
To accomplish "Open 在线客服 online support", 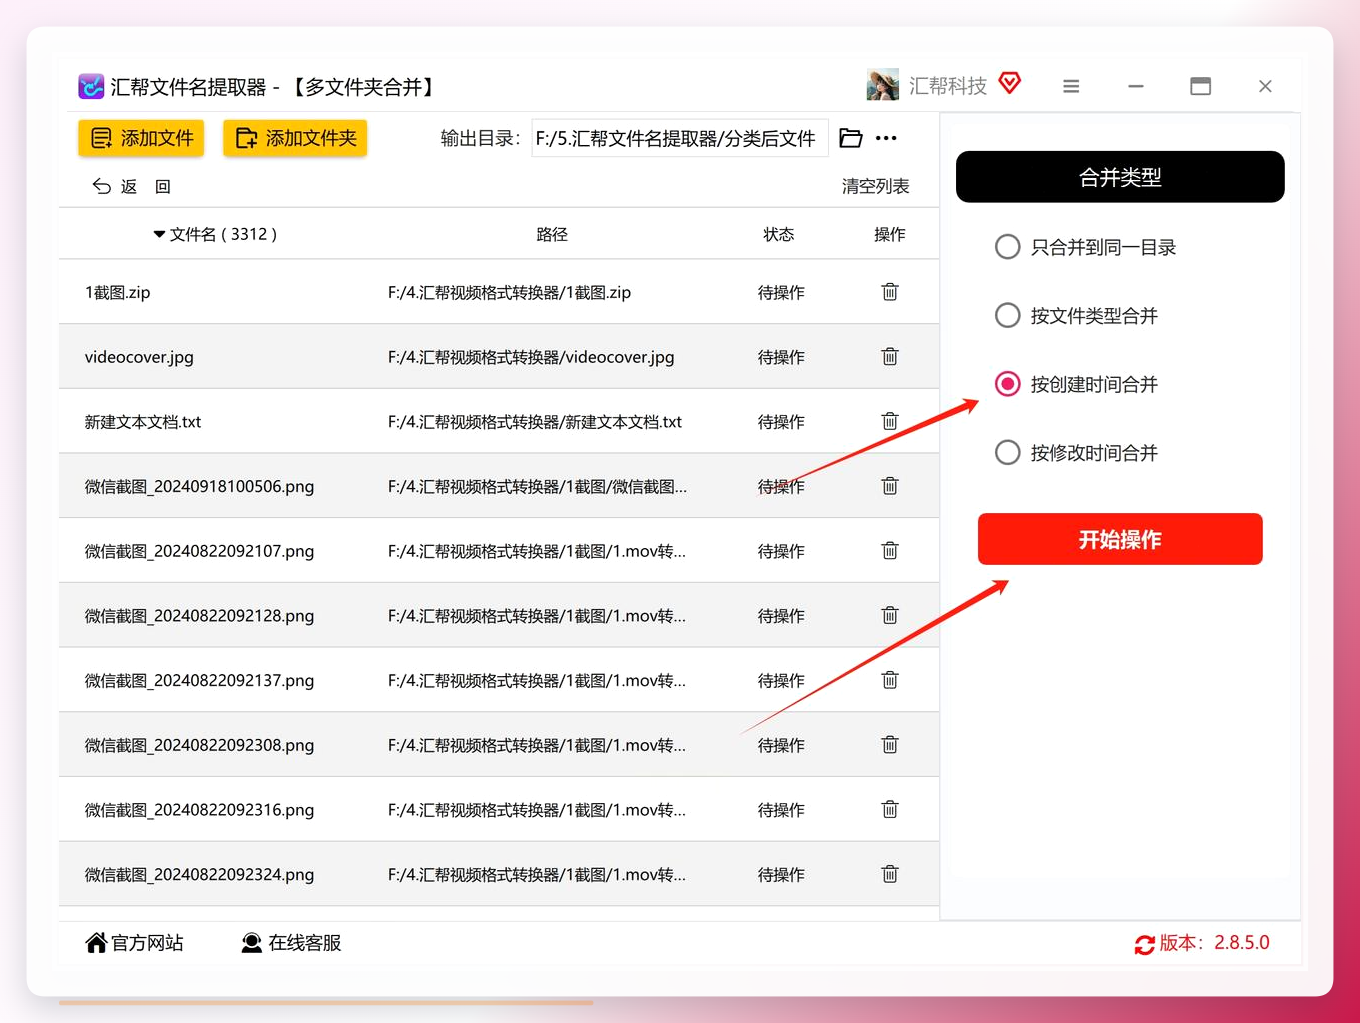I will pos(291,943).
